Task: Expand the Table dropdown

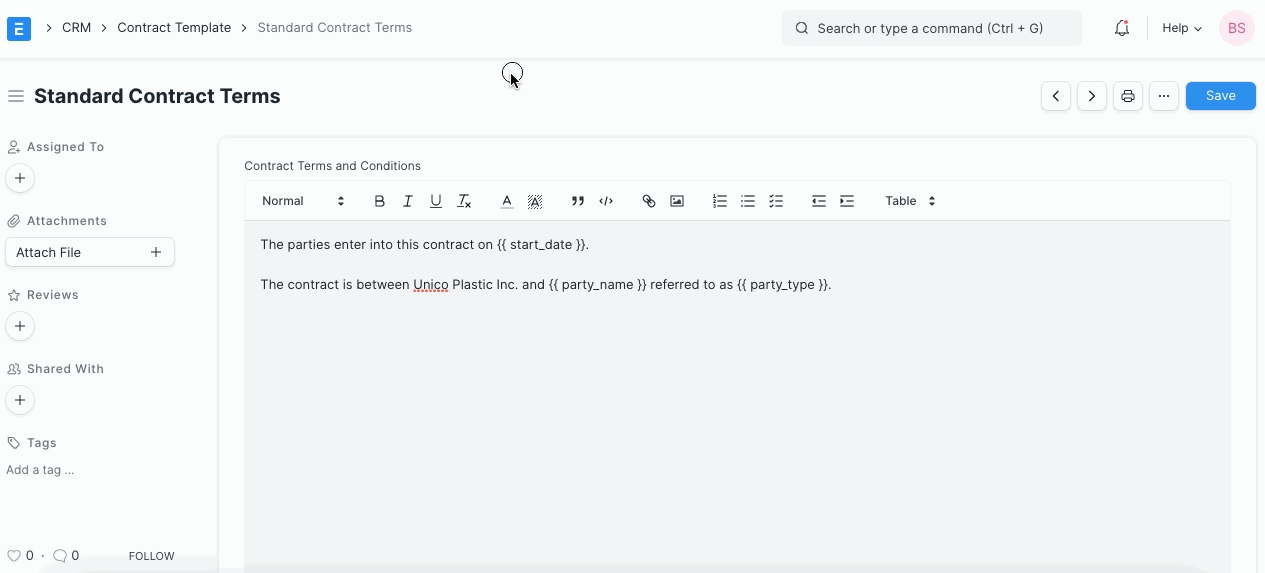Action: (x=910, y=201)
